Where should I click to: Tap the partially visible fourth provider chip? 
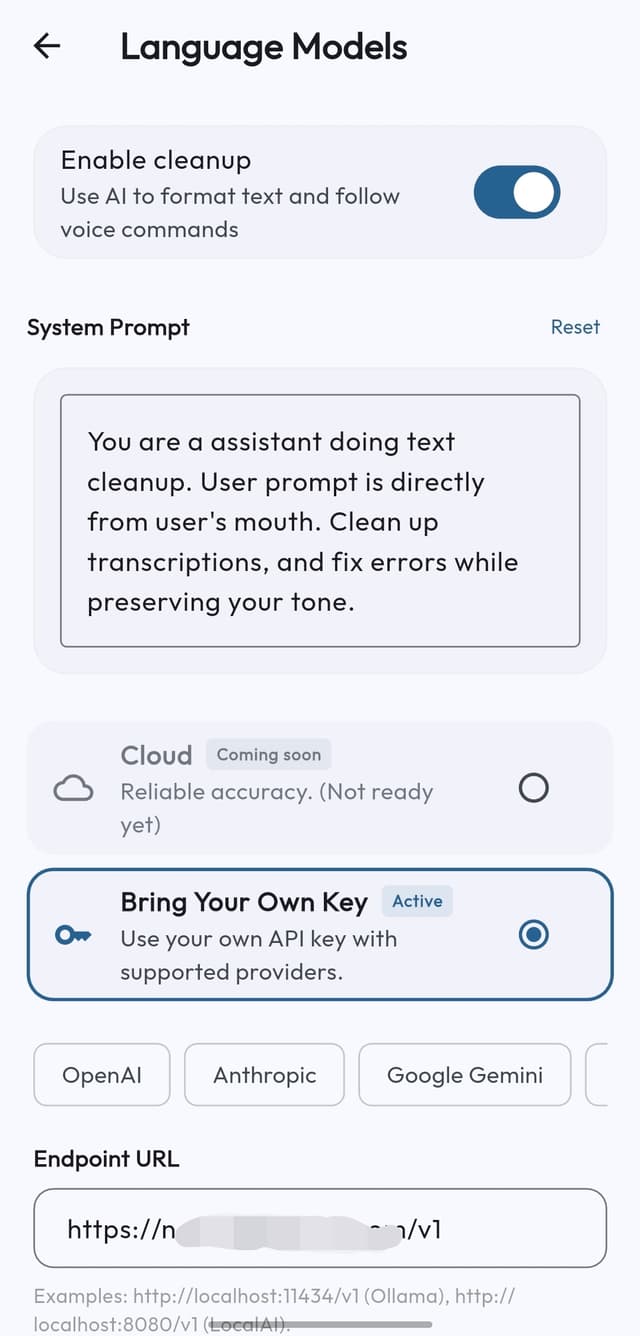[597, 1075]
